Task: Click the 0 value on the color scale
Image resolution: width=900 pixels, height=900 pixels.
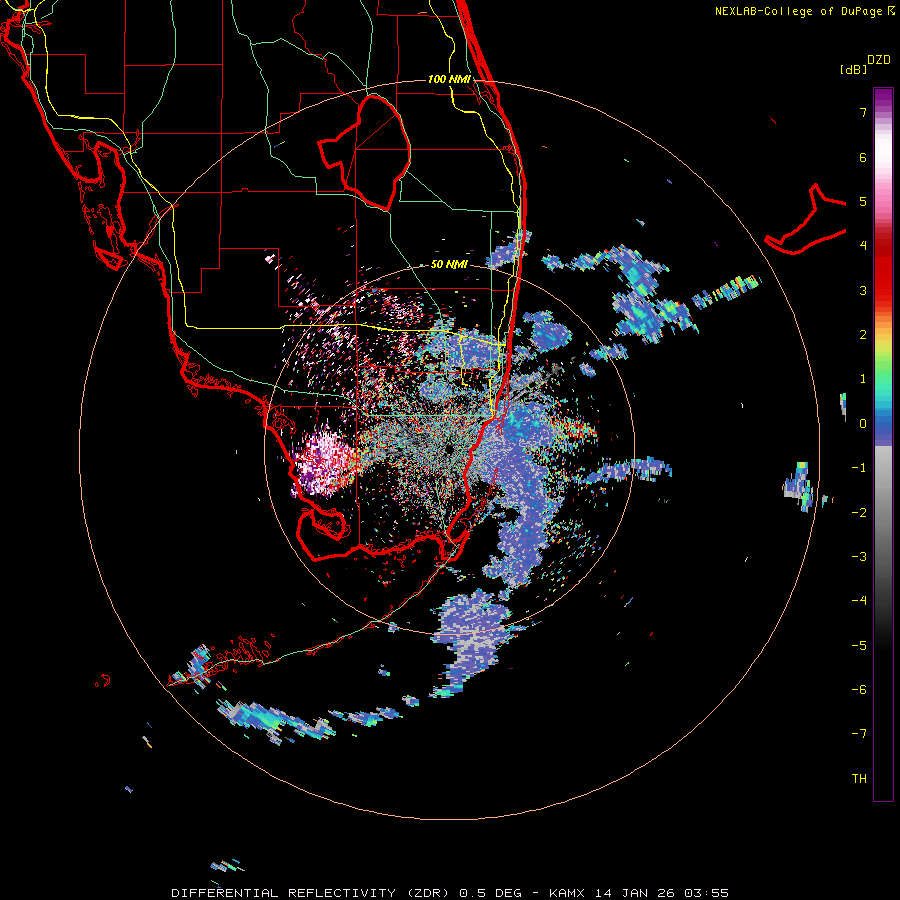Action: [x=863, y=424]
